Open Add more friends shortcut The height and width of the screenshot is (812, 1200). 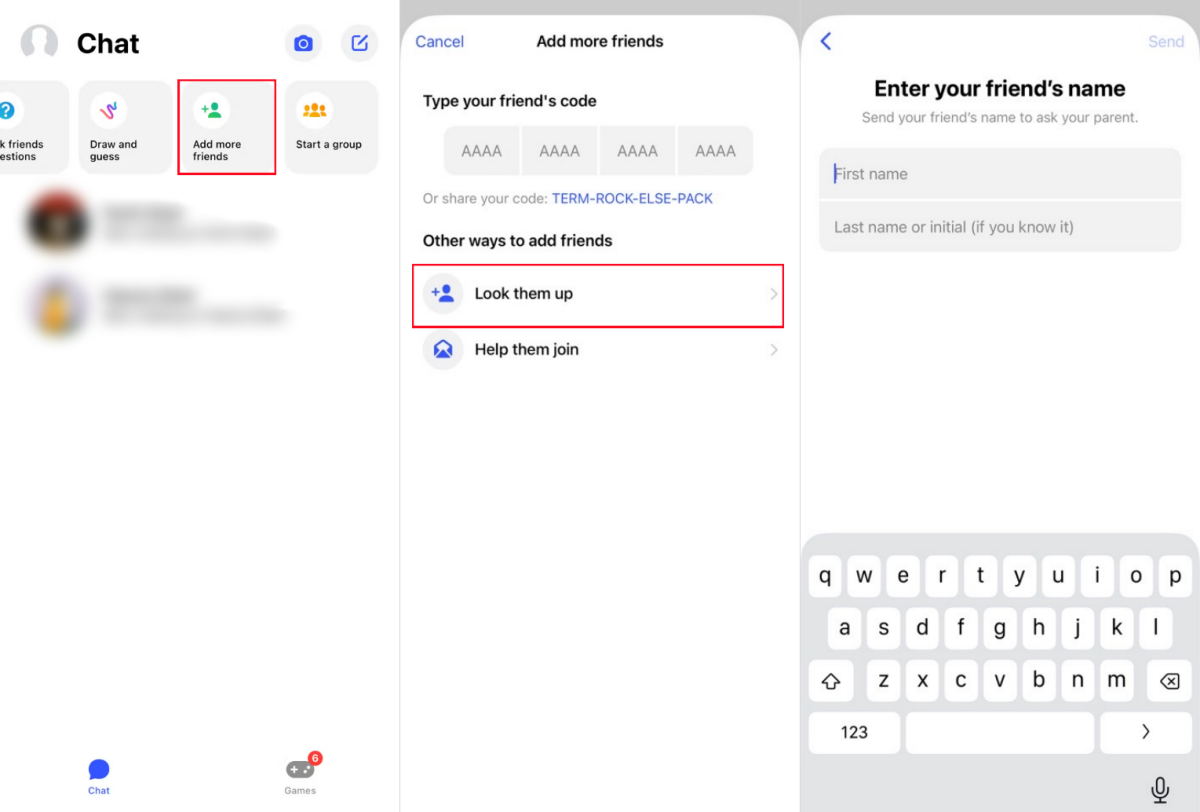(226, 127)
